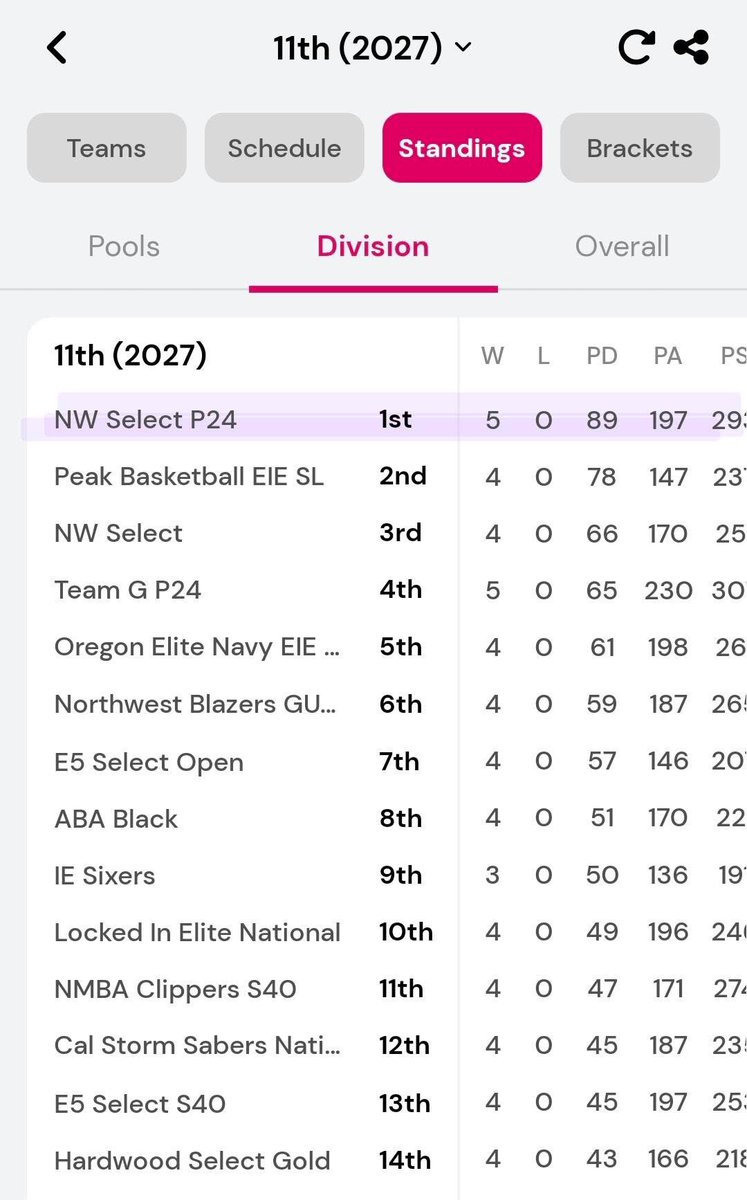Screen dimensions: 747x1200
Task: Open ABA Black team entry
Action: click(x=387, y=819)
